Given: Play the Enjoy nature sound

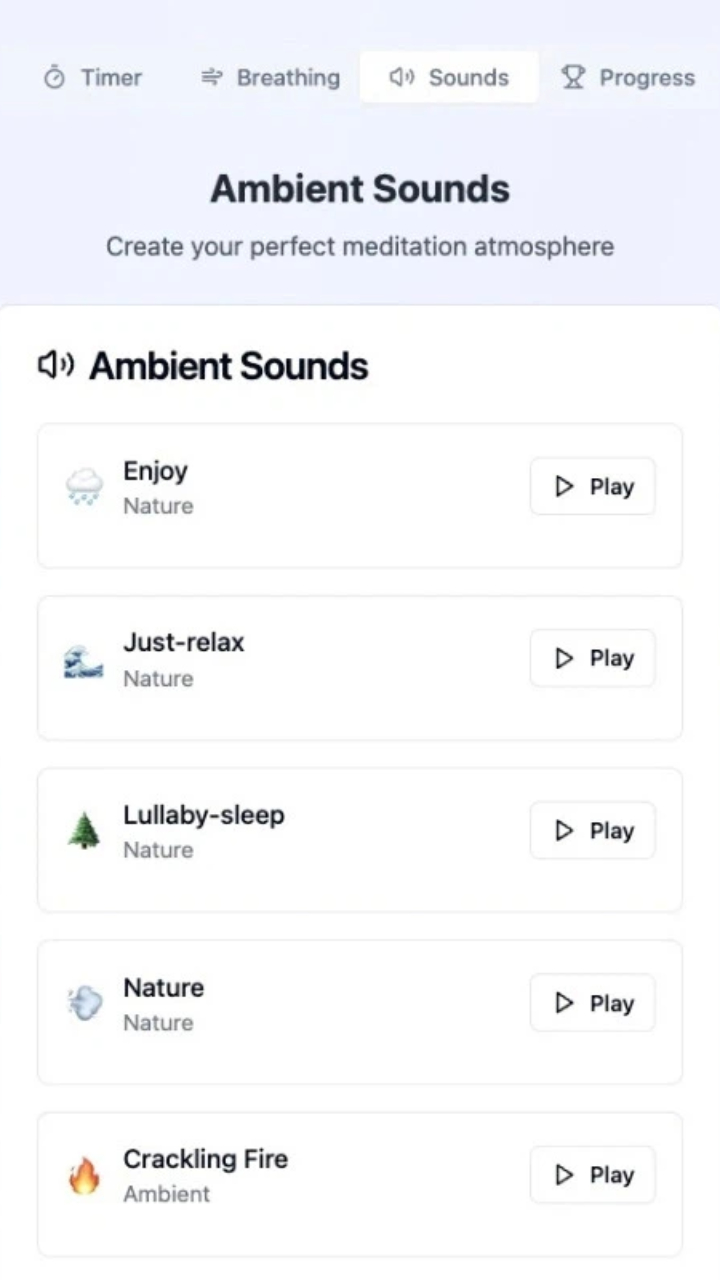Looking at the screenshot, I should [x=593, y=487].
